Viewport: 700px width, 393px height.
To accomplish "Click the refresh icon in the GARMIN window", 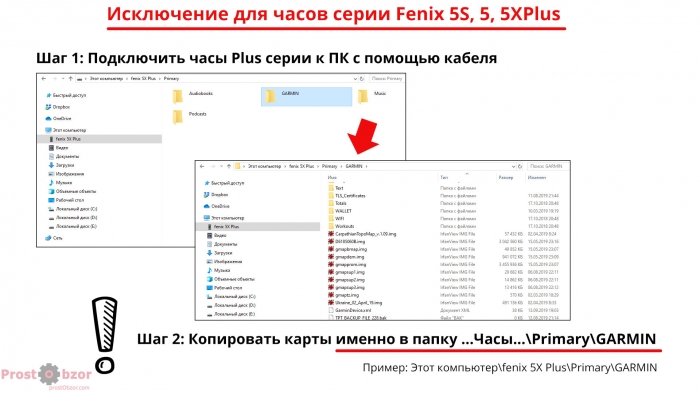I will (520, 167).
